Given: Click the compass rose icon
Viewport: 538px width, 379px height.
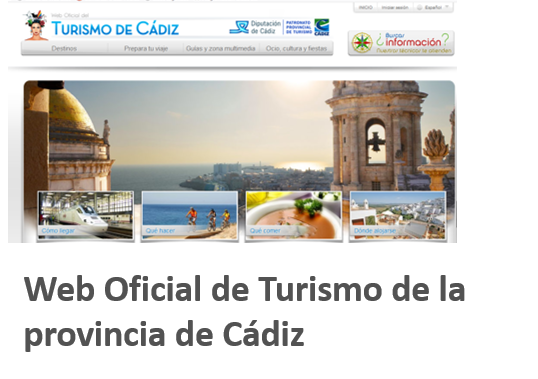Looking at the screenshot, I should pyautogui.click(x=362, y=43).
